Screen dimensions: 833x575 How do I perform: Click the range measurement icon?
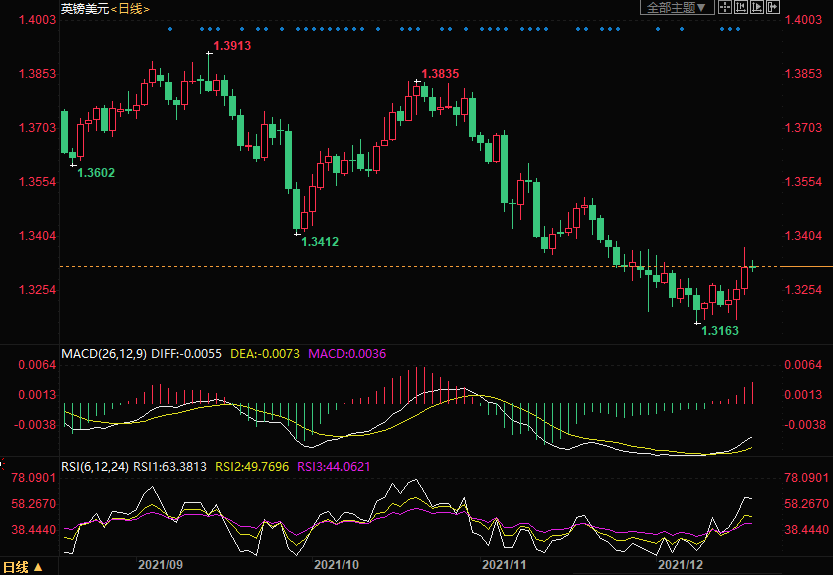click(x=741, y=7)
